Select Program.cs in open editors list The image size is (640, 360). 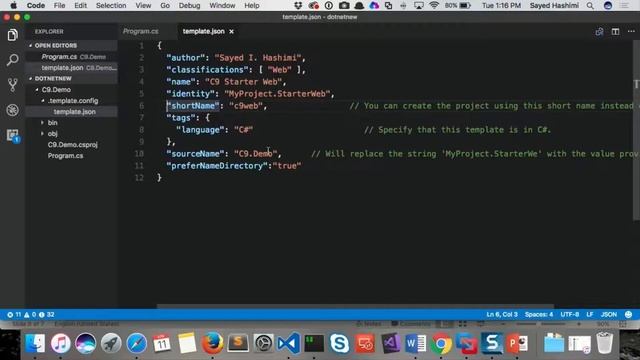(72, 57)
